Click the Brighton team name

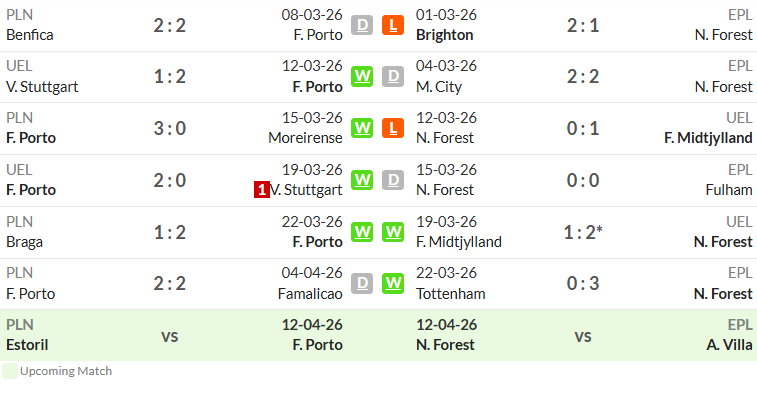coord(445,35)
